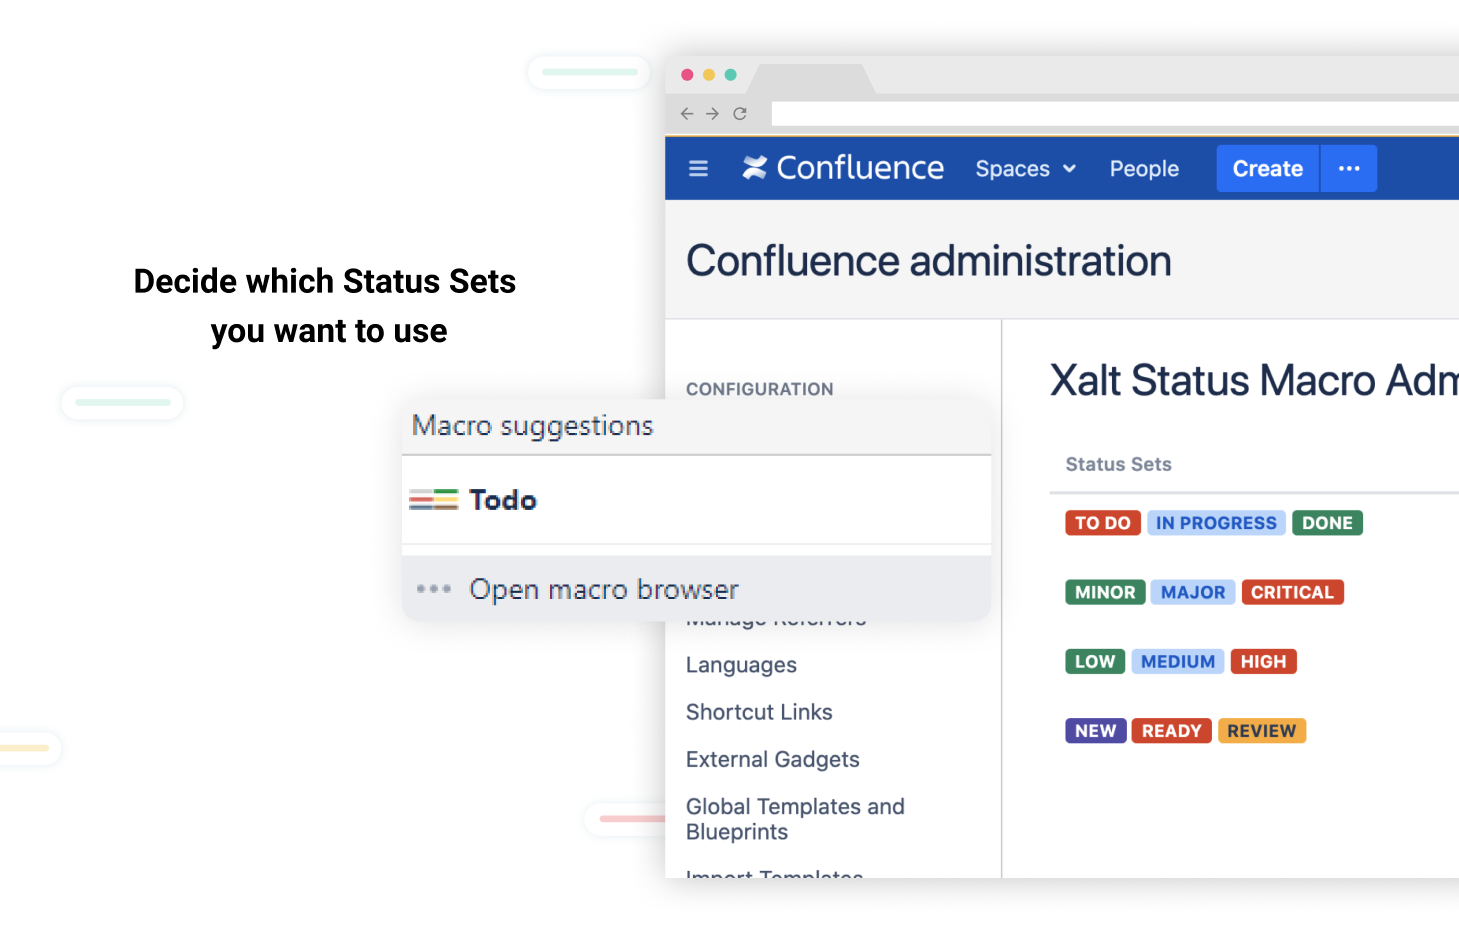Click the Shortcut Links sidebar entry
Screen dimensions: 1459x927
[x=758, y=711]
